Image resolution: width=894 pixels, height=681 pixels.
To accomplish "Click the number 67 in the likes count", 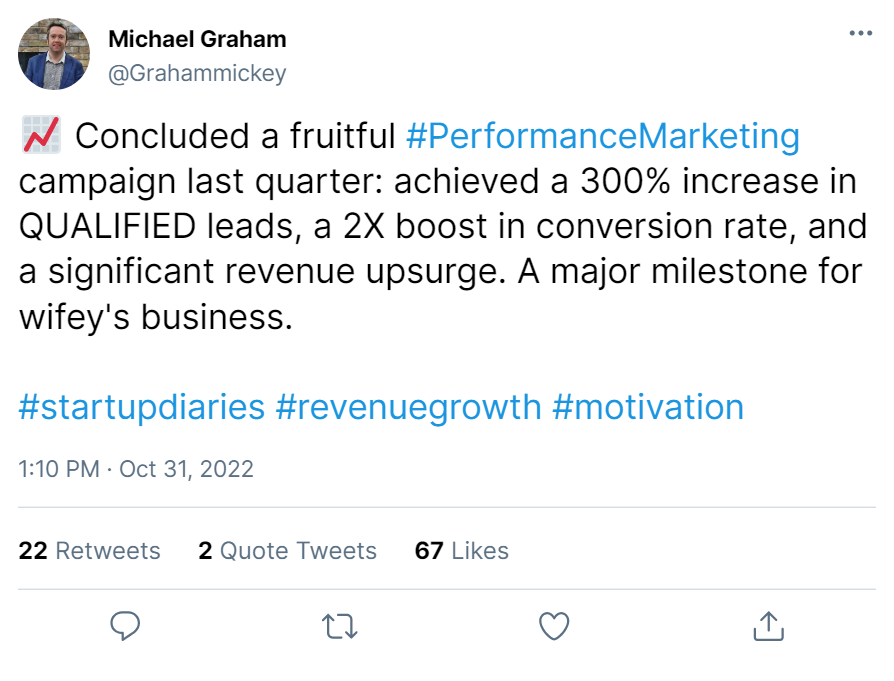I will click(429, 550).
